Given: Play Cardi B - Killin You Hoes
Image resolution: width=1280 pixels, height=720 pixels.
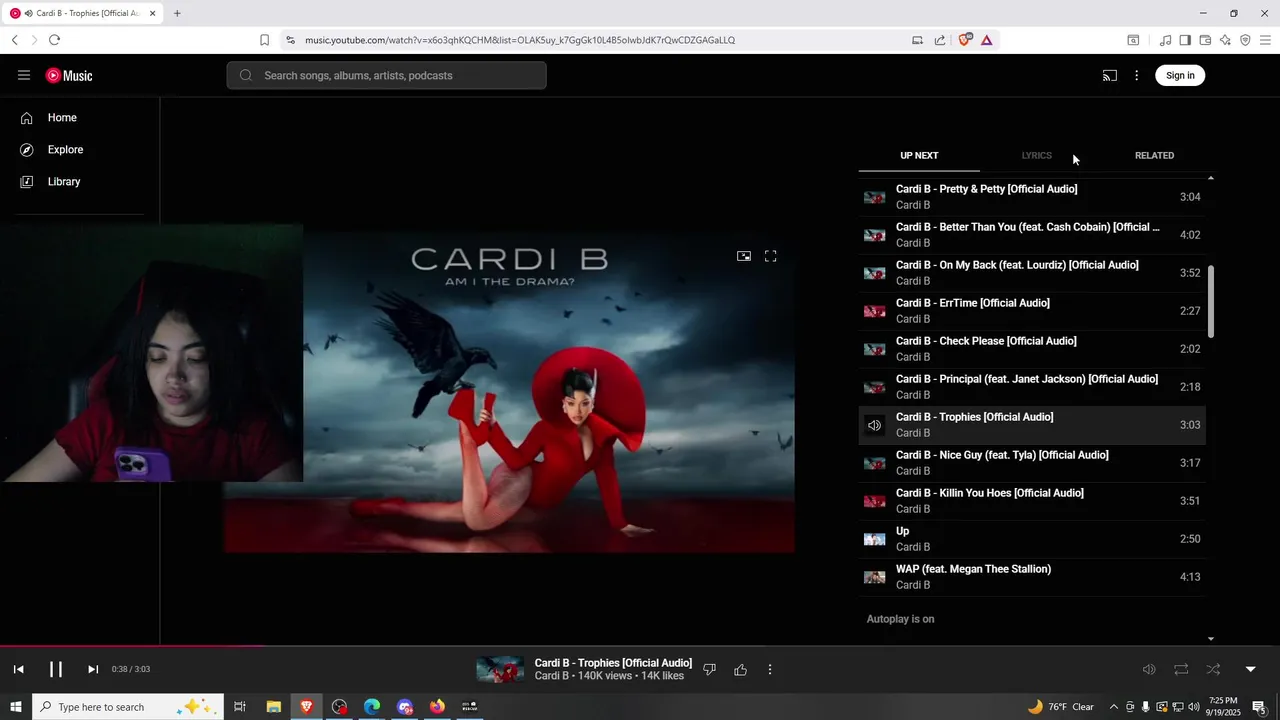Looking at the screenshot, I should pos(1032,501).
